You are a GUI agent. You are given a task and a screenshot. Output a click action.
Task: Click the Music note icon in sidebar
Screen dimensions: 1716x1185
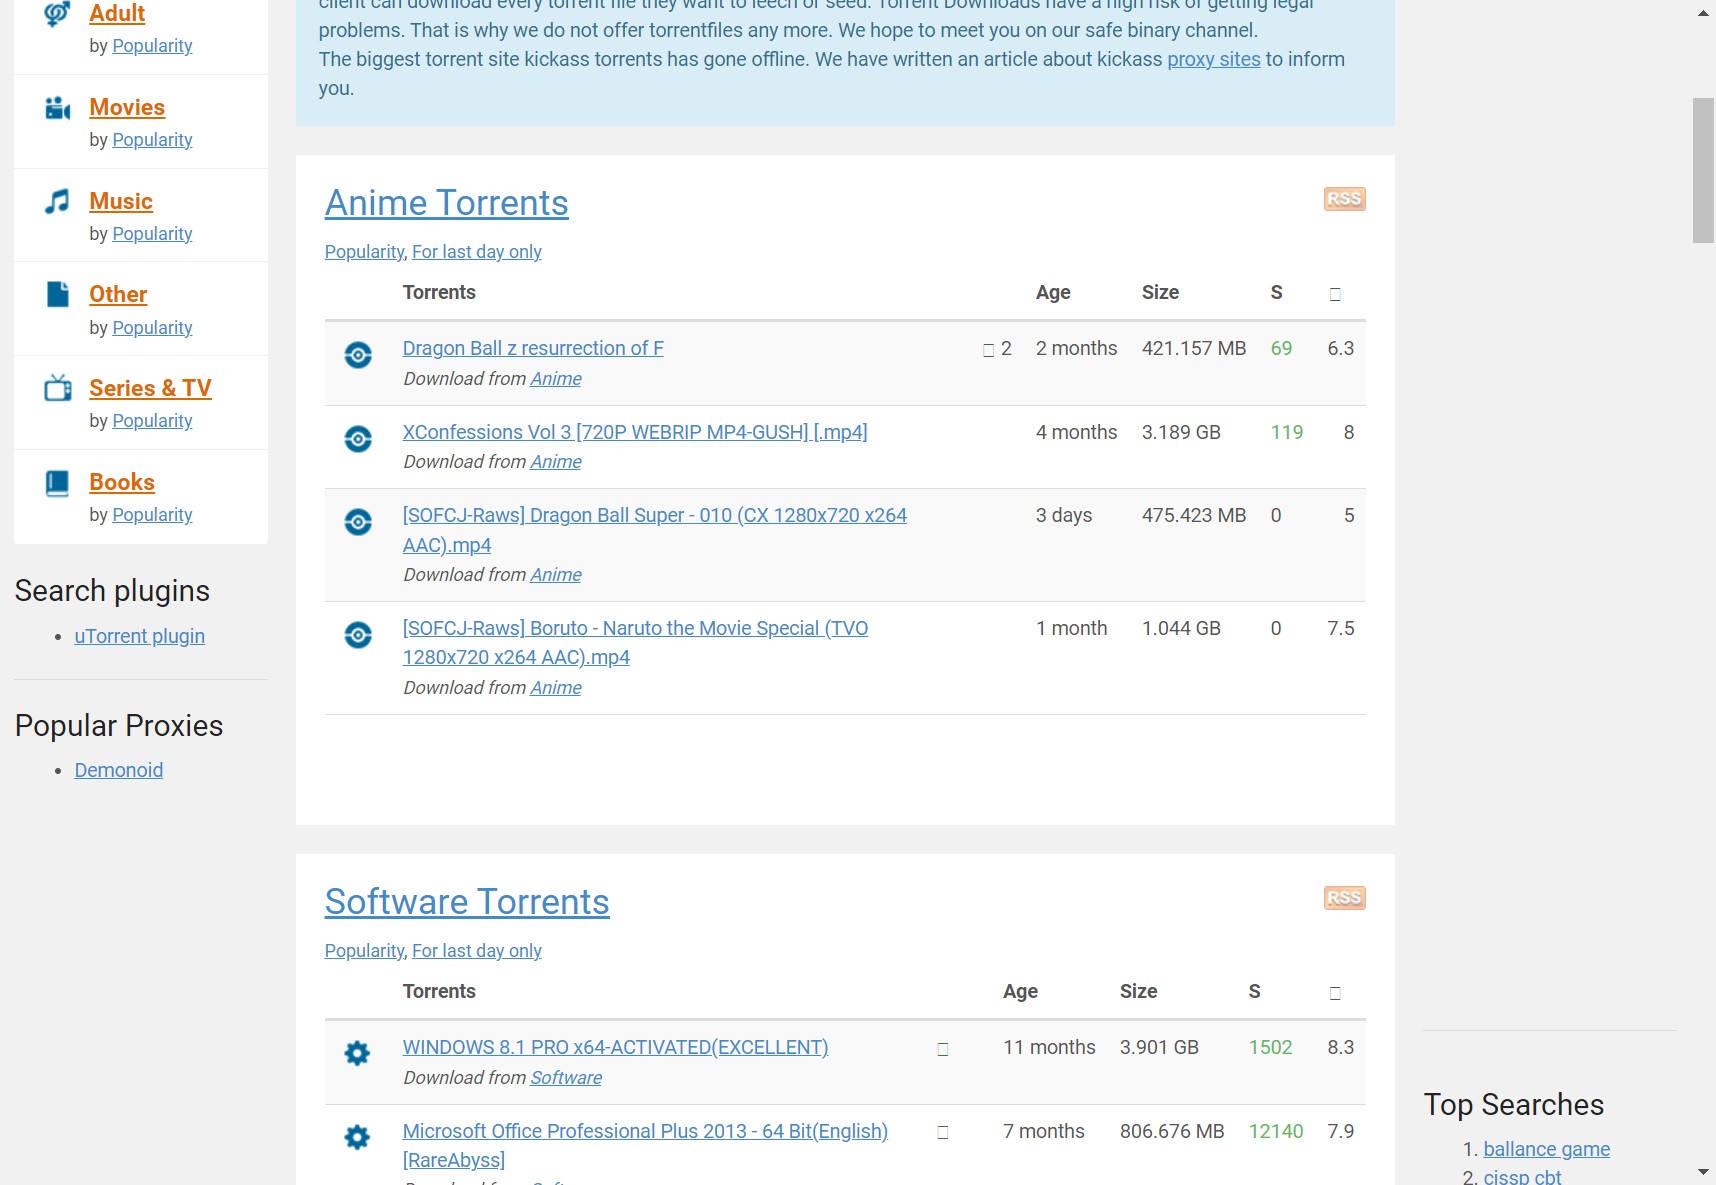58,202
